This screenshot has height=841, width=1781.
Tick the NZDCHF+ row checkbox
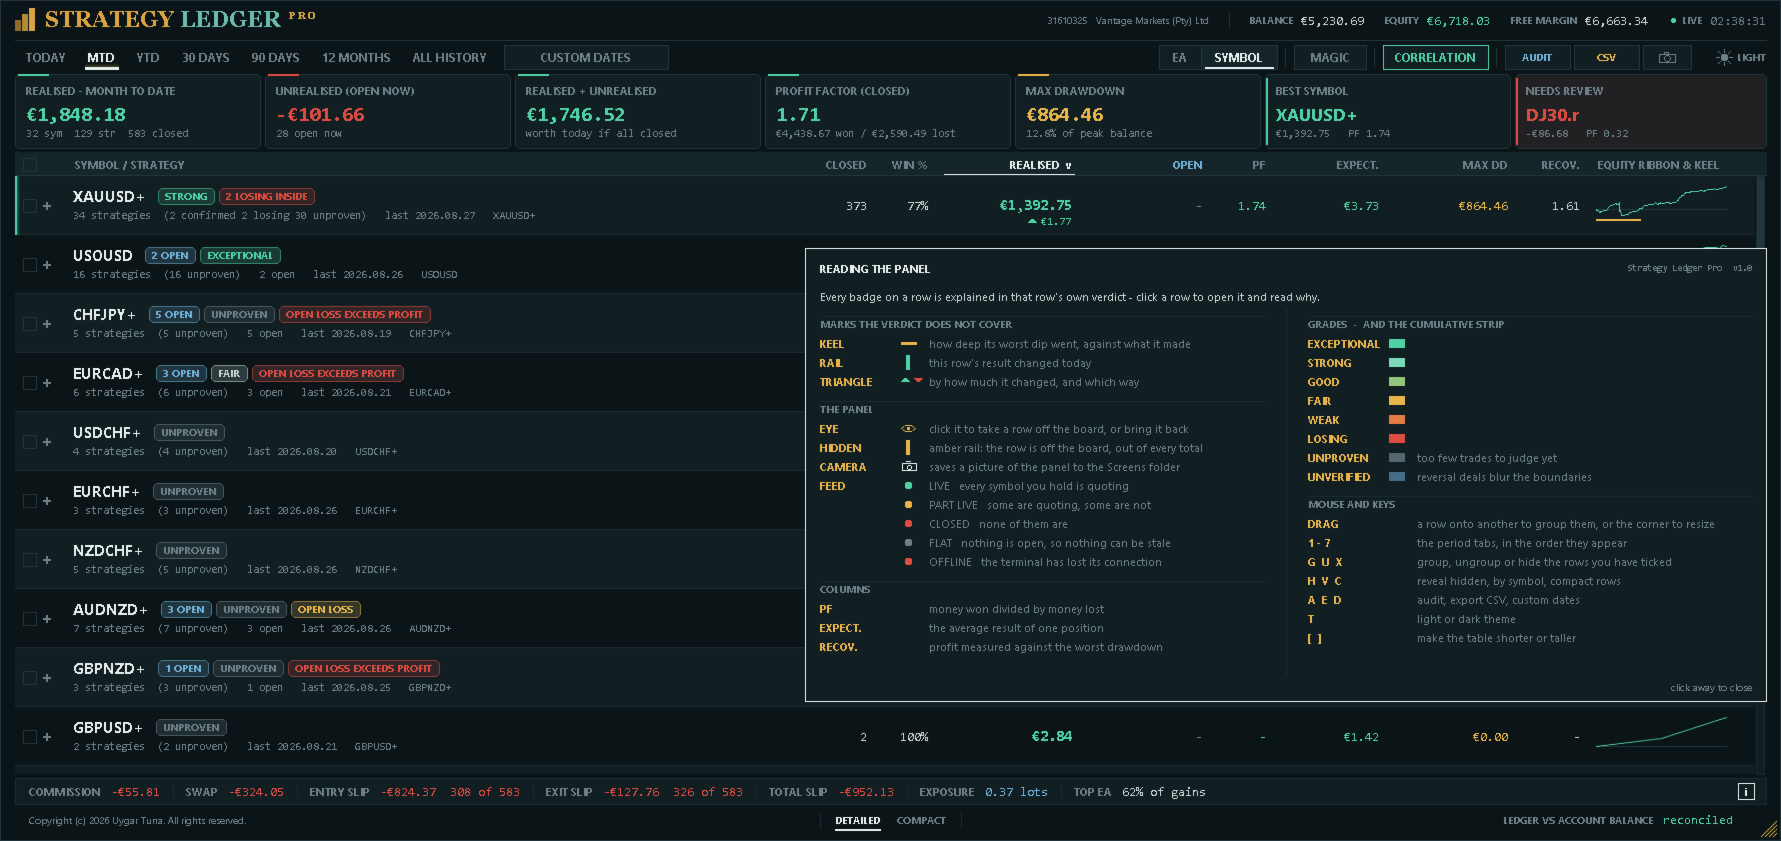[x=30, y=560]
